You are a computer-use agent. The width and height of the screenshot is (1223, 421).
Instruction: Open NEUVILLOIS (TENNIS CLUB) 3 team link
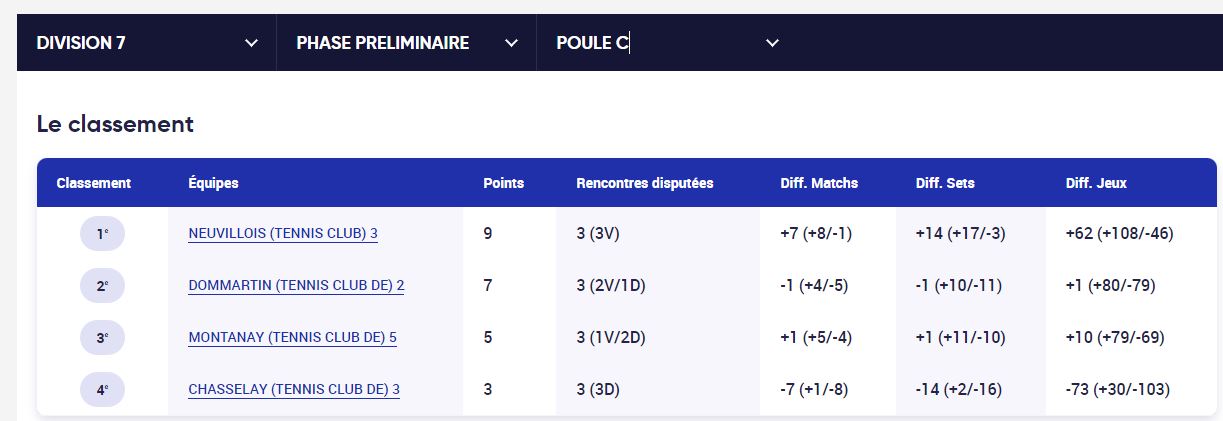click(283, 234)
